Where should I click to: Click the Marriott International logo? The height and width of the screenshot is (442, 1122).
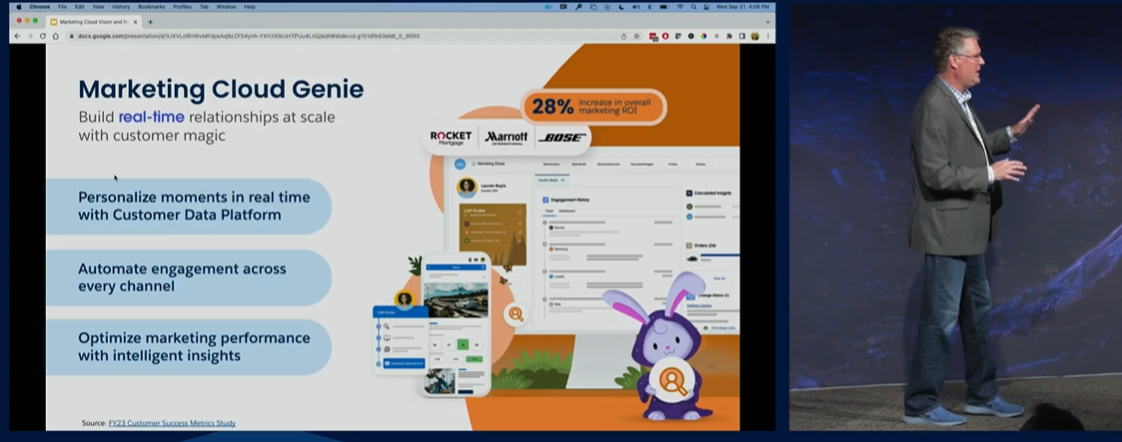pos(506,137)
